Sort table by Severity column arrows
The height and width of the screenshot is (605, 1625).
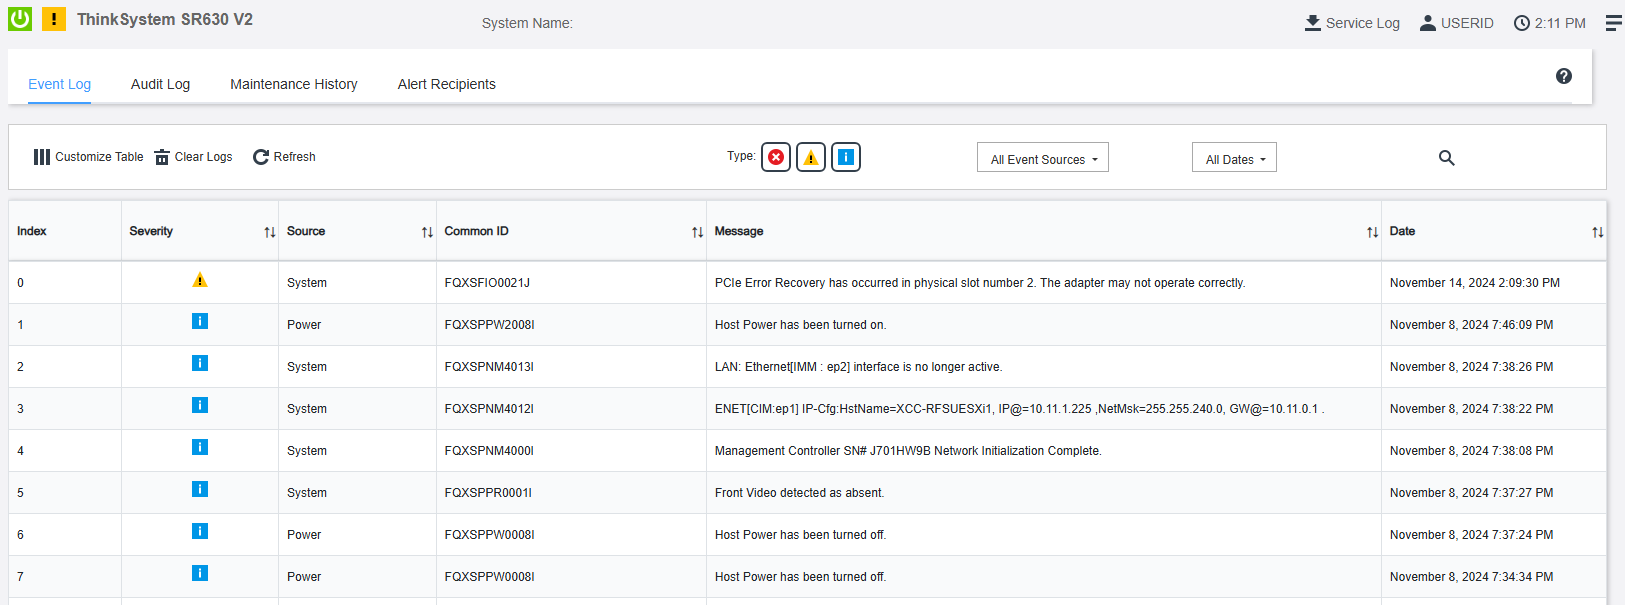click(269, 232)
